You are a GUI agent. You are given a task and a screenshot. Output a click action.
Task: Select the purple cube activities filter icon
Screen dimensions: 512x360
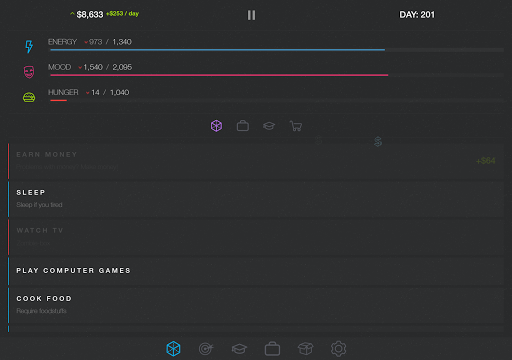point(216,126)
